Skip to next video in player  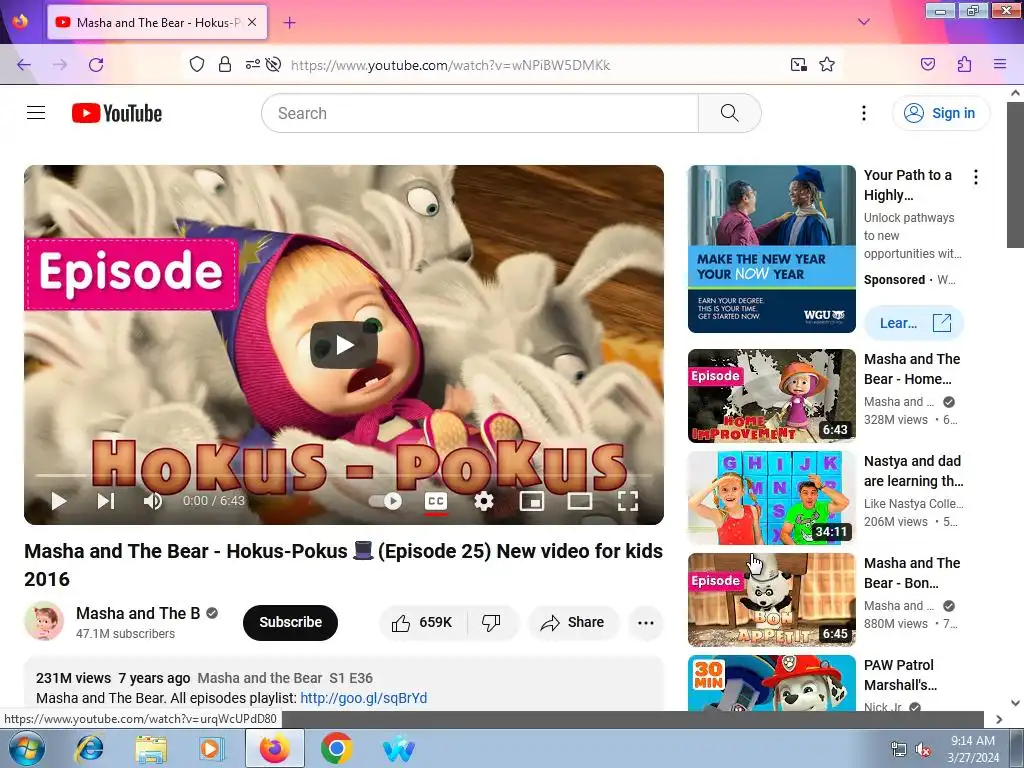[106, 501]
